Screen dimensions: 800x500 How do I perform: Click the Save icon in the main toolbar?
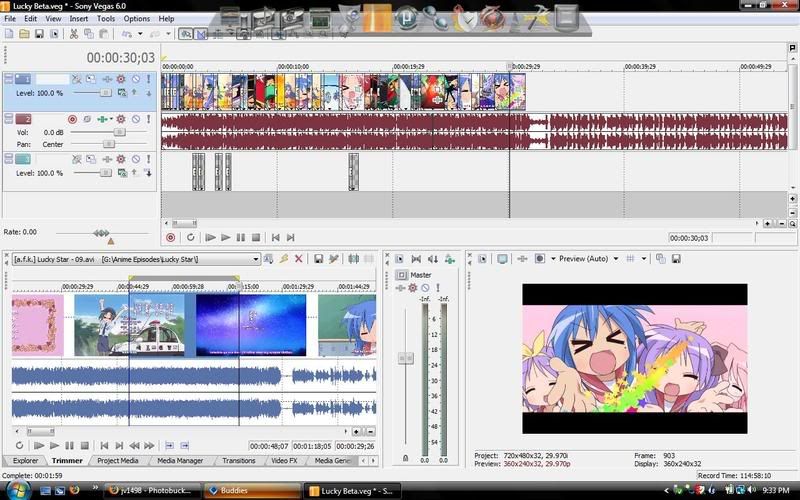point(39,33)
